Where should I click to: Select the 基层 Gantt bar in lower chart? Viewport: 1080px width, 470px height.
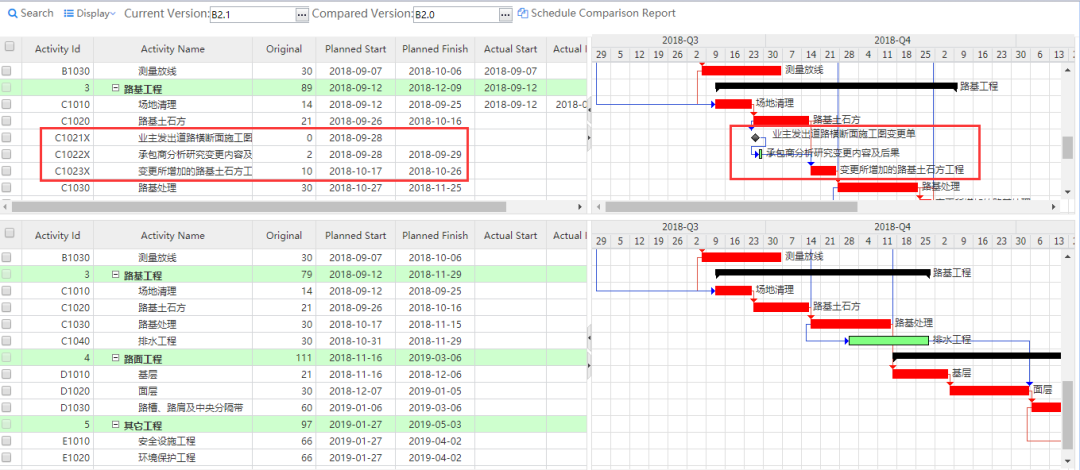tap(920, 374)
